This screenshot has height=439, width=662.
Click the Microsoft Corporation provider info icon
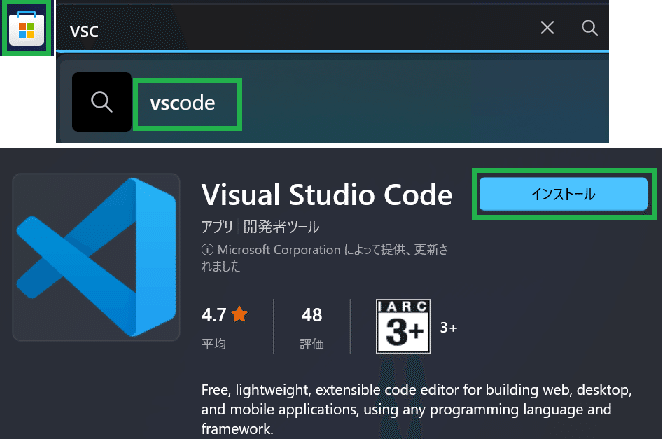[x=207, y=250]
